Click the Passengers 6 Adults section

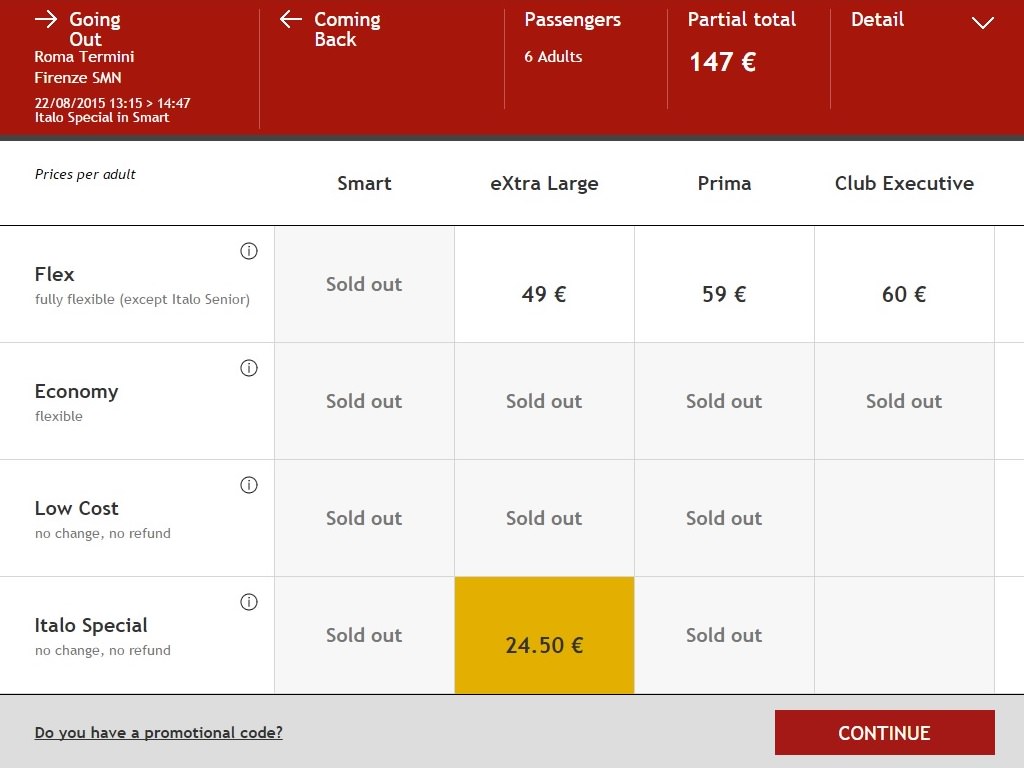pos(572,38)
